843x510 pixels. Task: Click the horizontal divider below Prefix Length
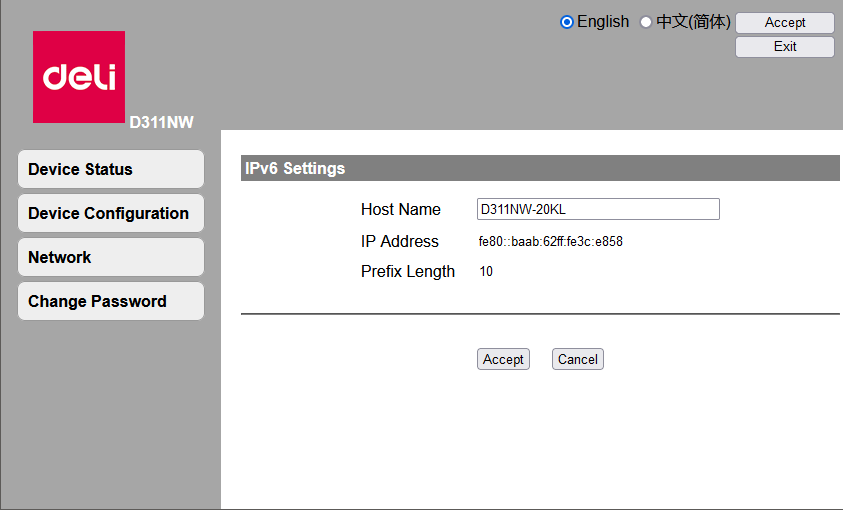(540, 314)
